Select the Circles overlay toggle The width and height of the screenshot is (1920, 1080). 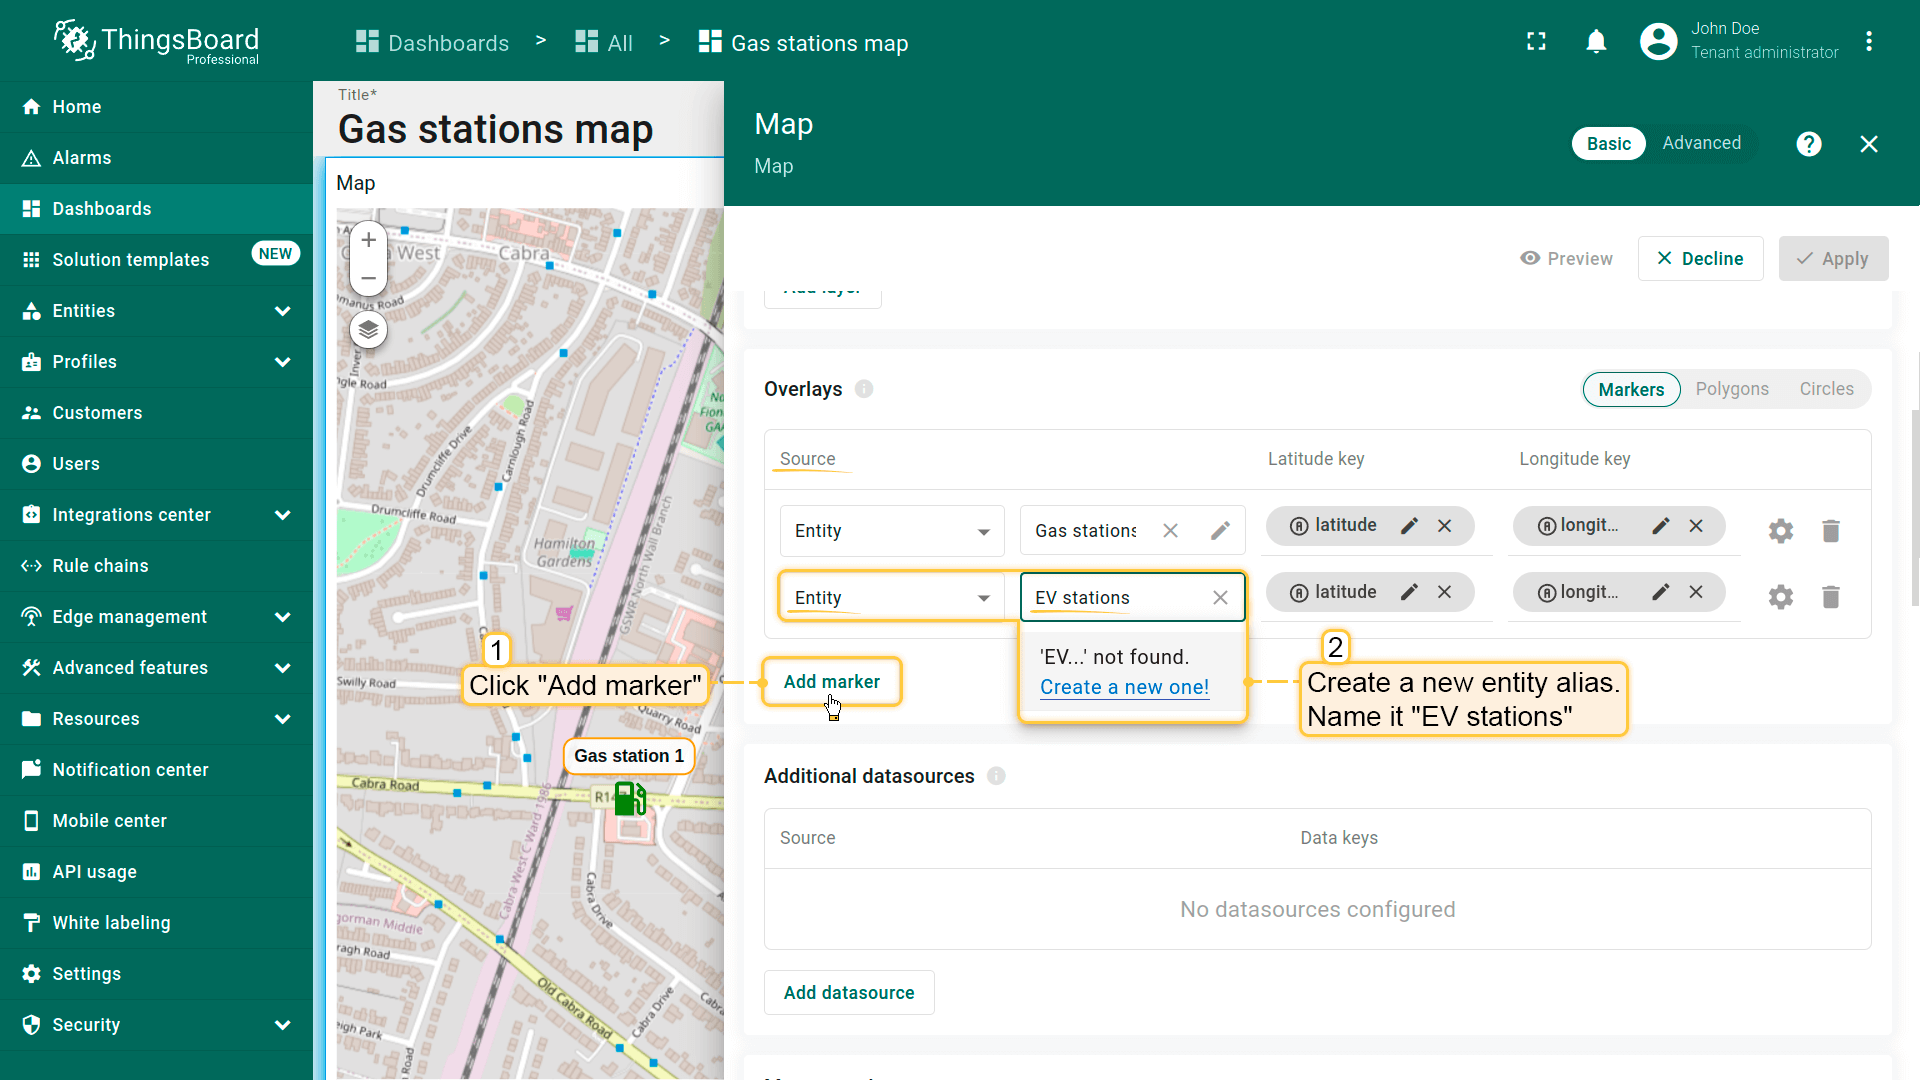pyautogui.click(x=1826, y=389)
